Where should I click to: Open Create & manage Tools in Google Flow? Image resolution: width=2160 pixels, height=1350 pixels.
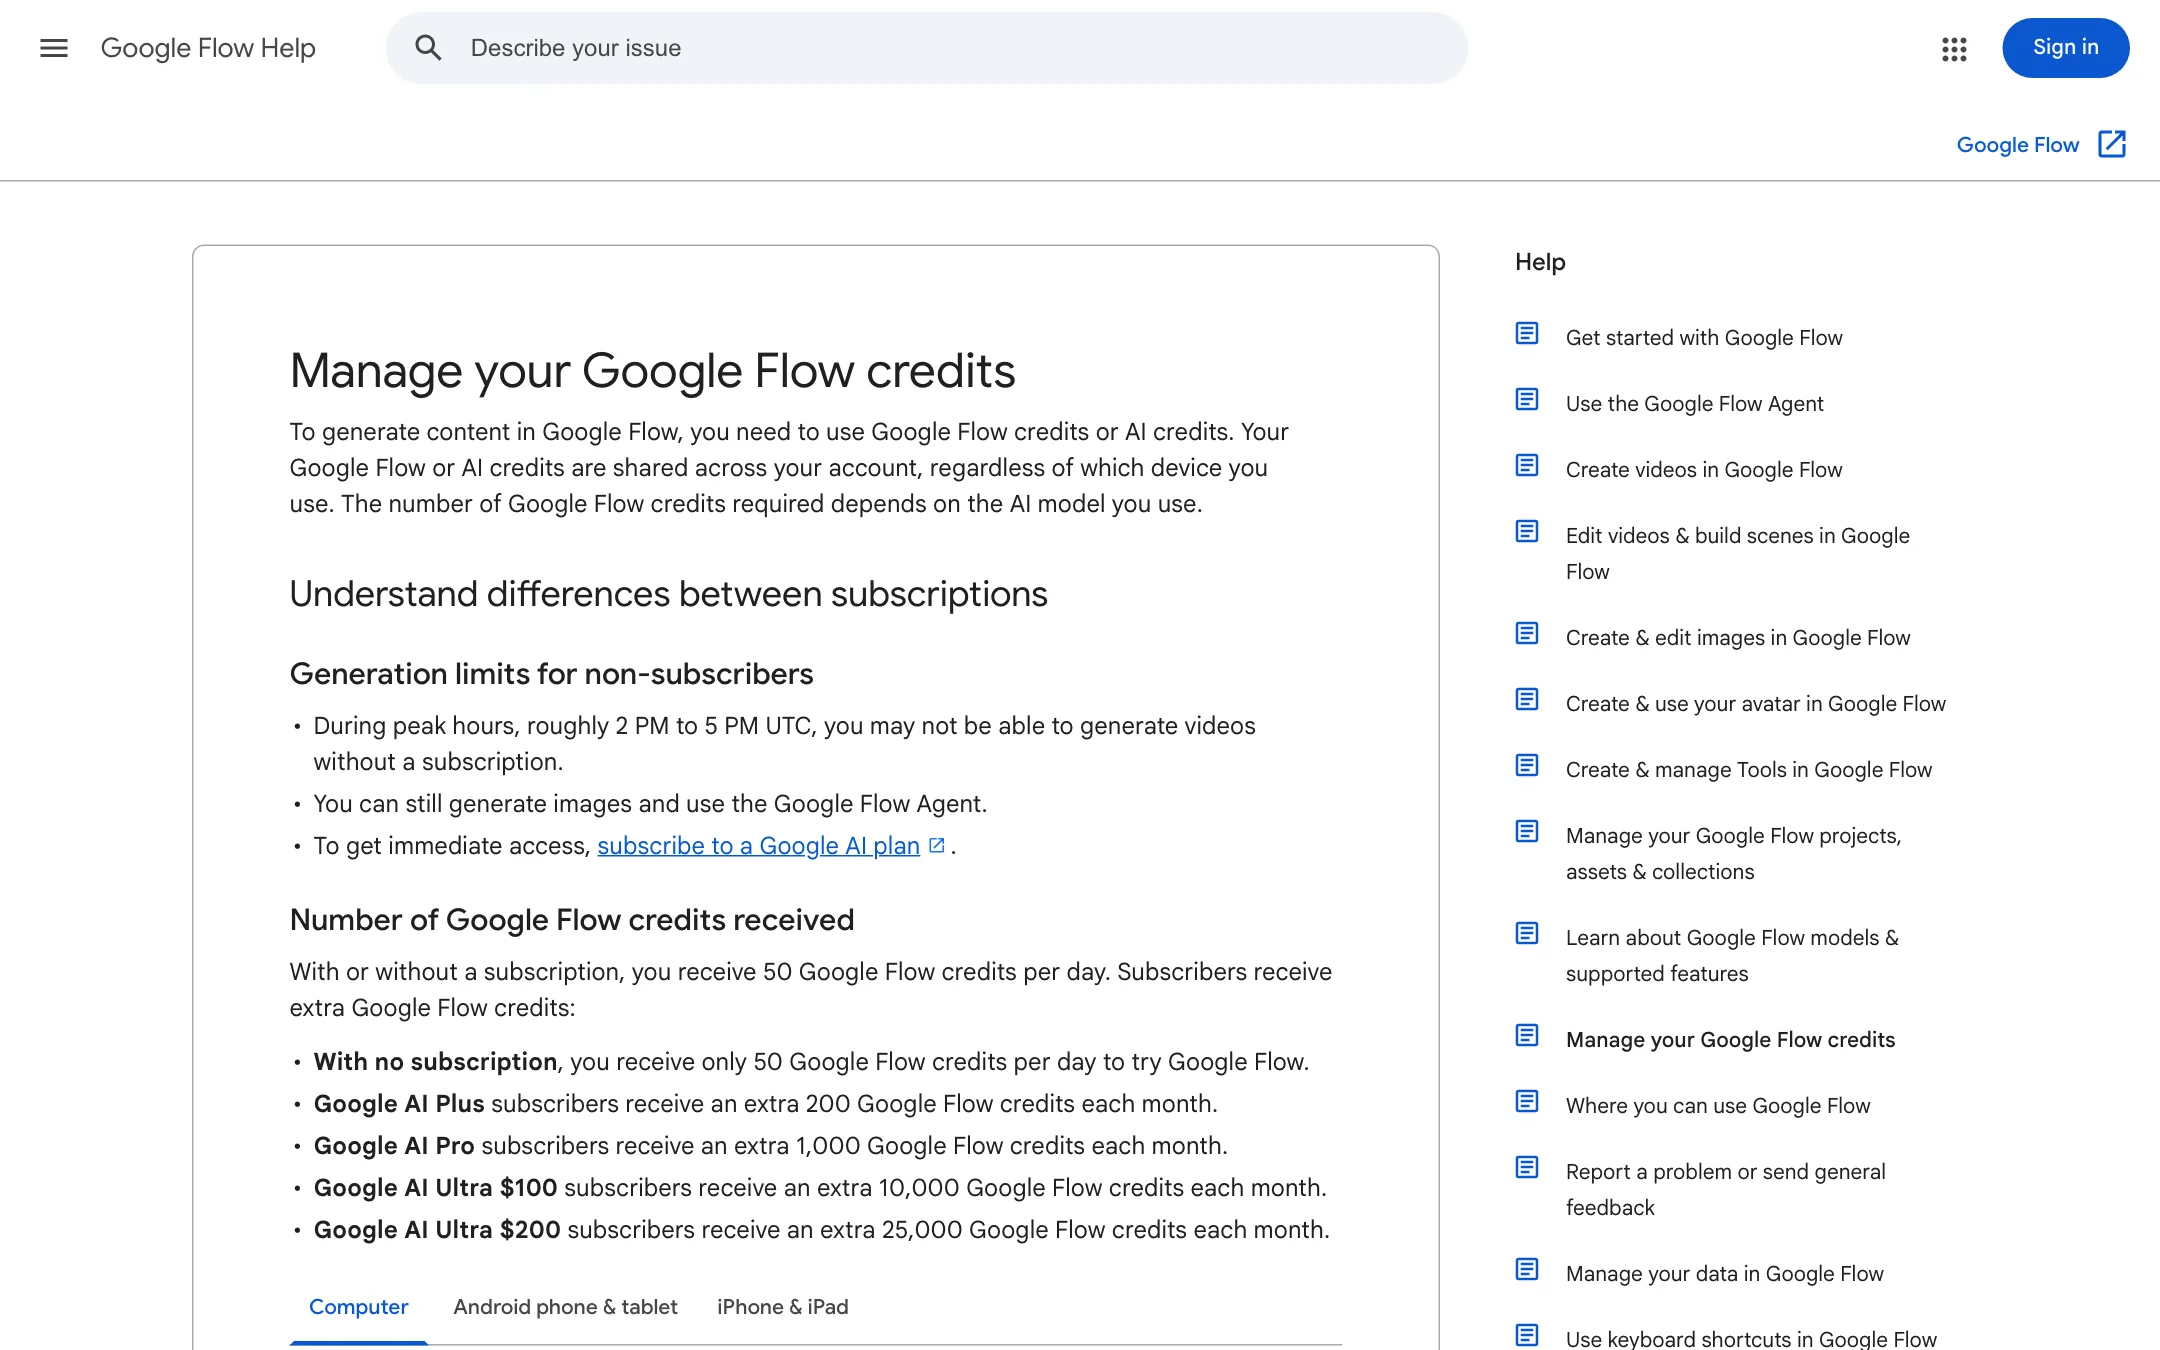click(1748, 770)
